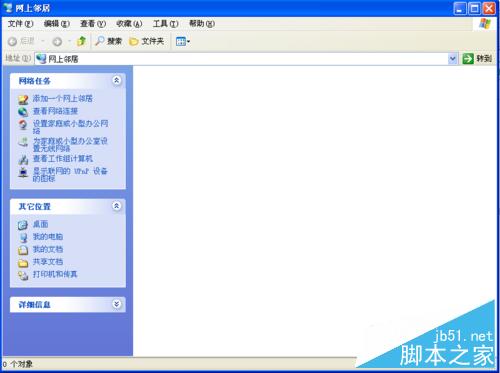Click the workgroup computers icon
Viewport: 500px width, 373px height.
click(23, 160)
